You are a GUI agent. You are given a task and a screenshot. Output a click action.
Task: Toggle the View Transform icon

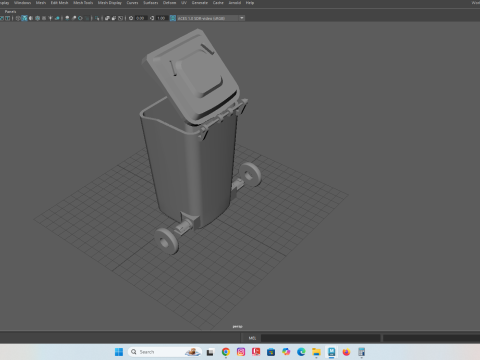coord(173,18)
